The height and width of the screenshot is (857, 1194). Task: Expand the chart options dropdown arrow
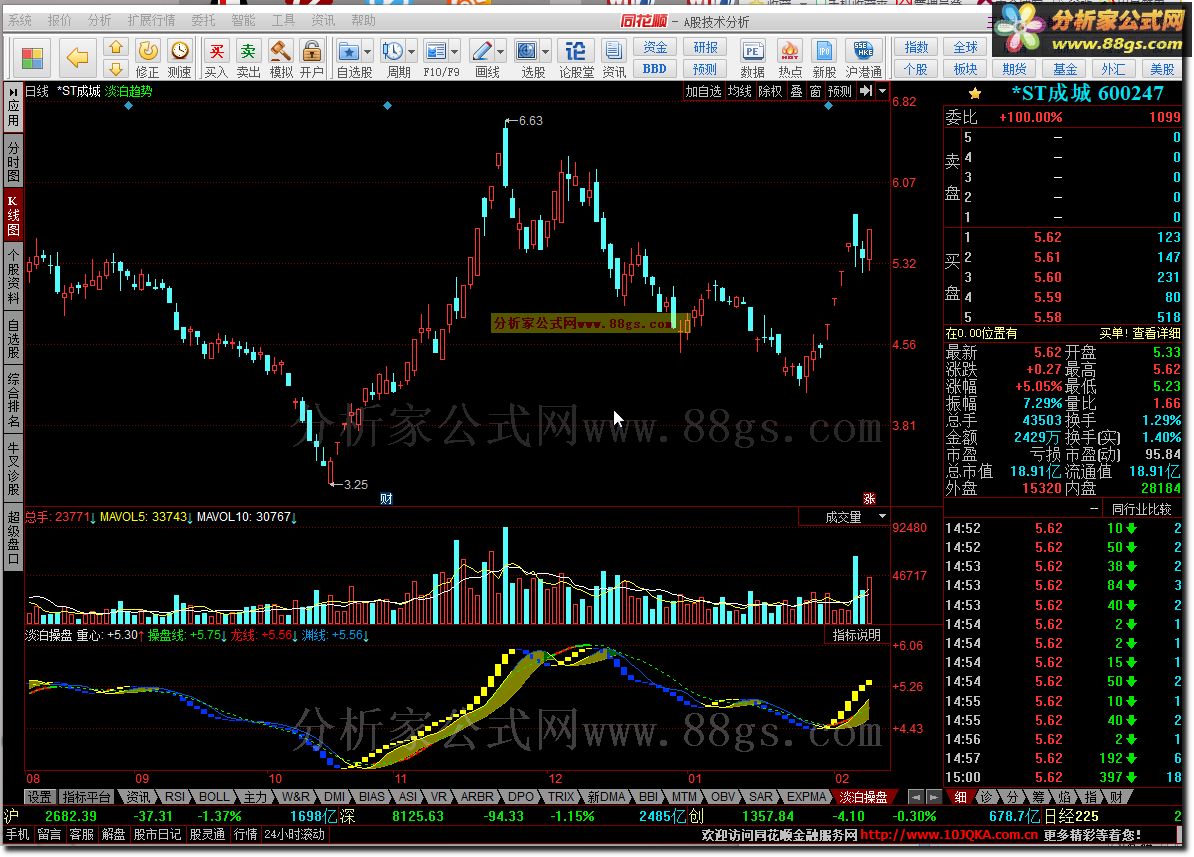pyautogui.click(x=883, y=91)
